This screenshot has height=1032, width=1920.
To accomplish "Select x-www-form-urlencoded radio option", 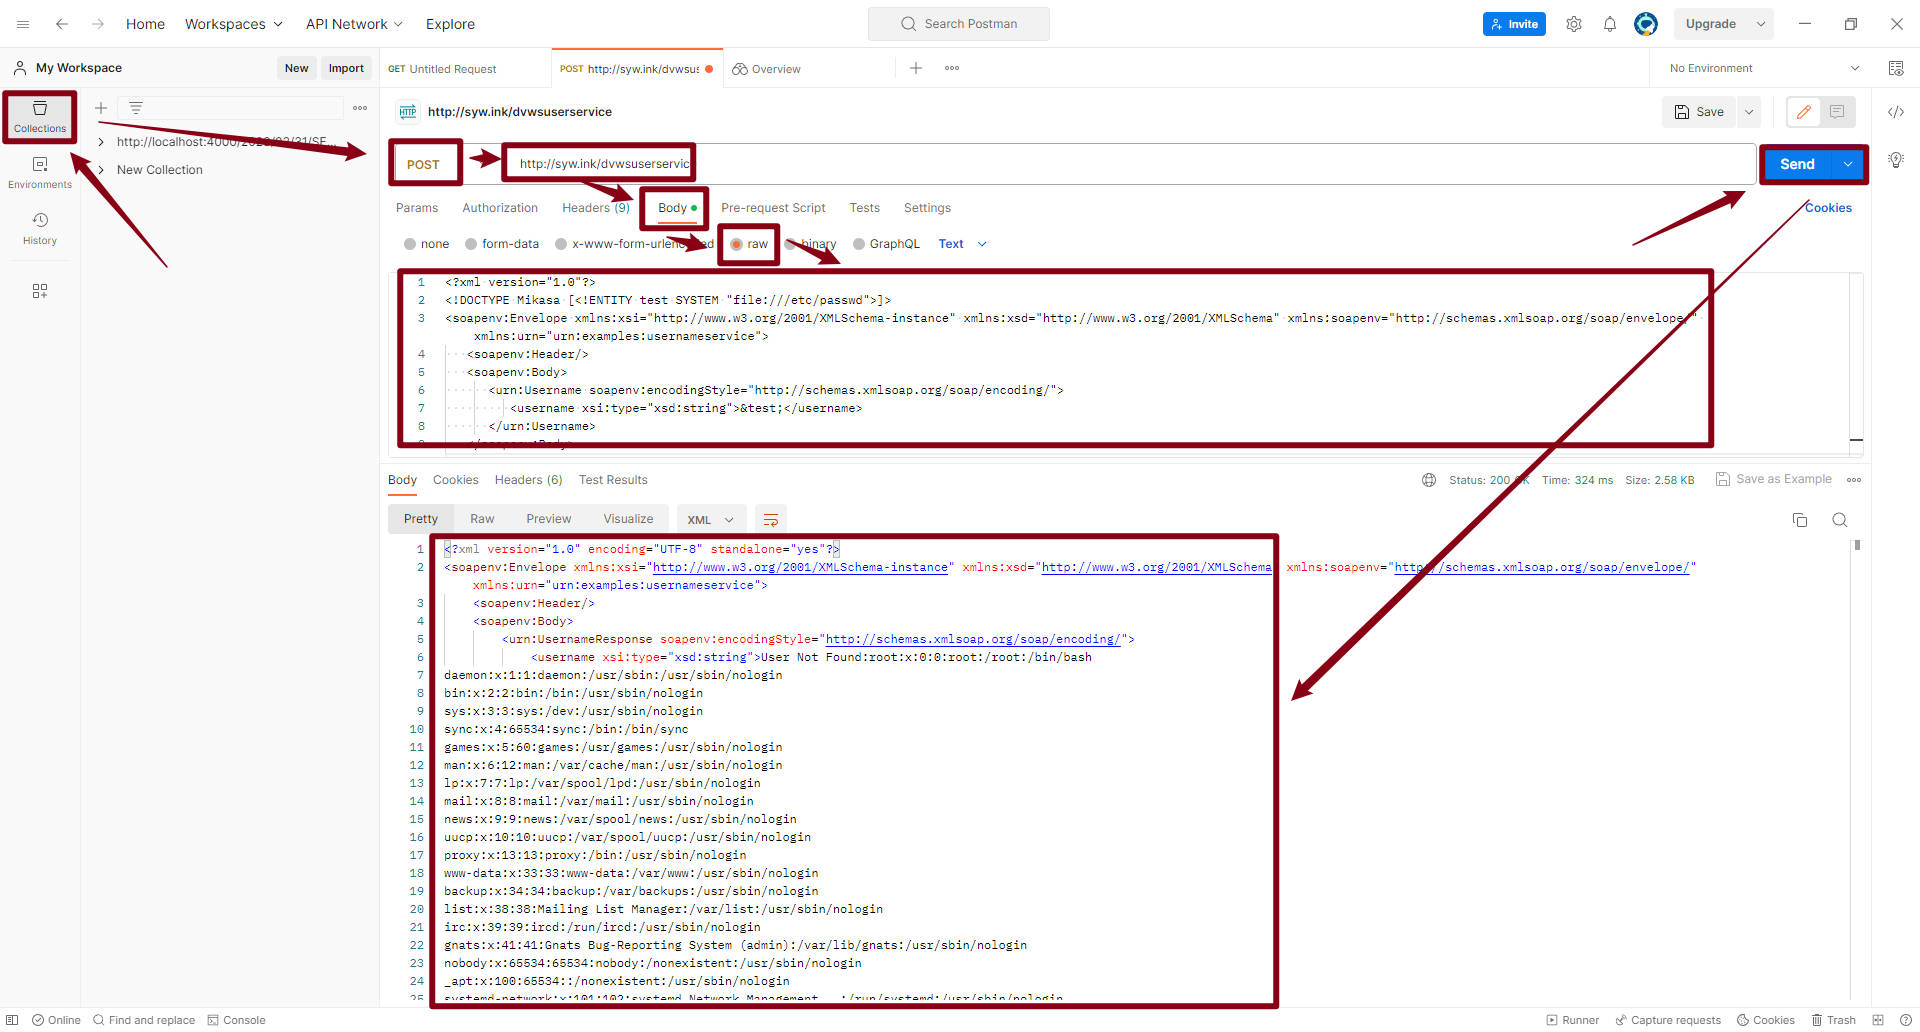I will point(561,244).
